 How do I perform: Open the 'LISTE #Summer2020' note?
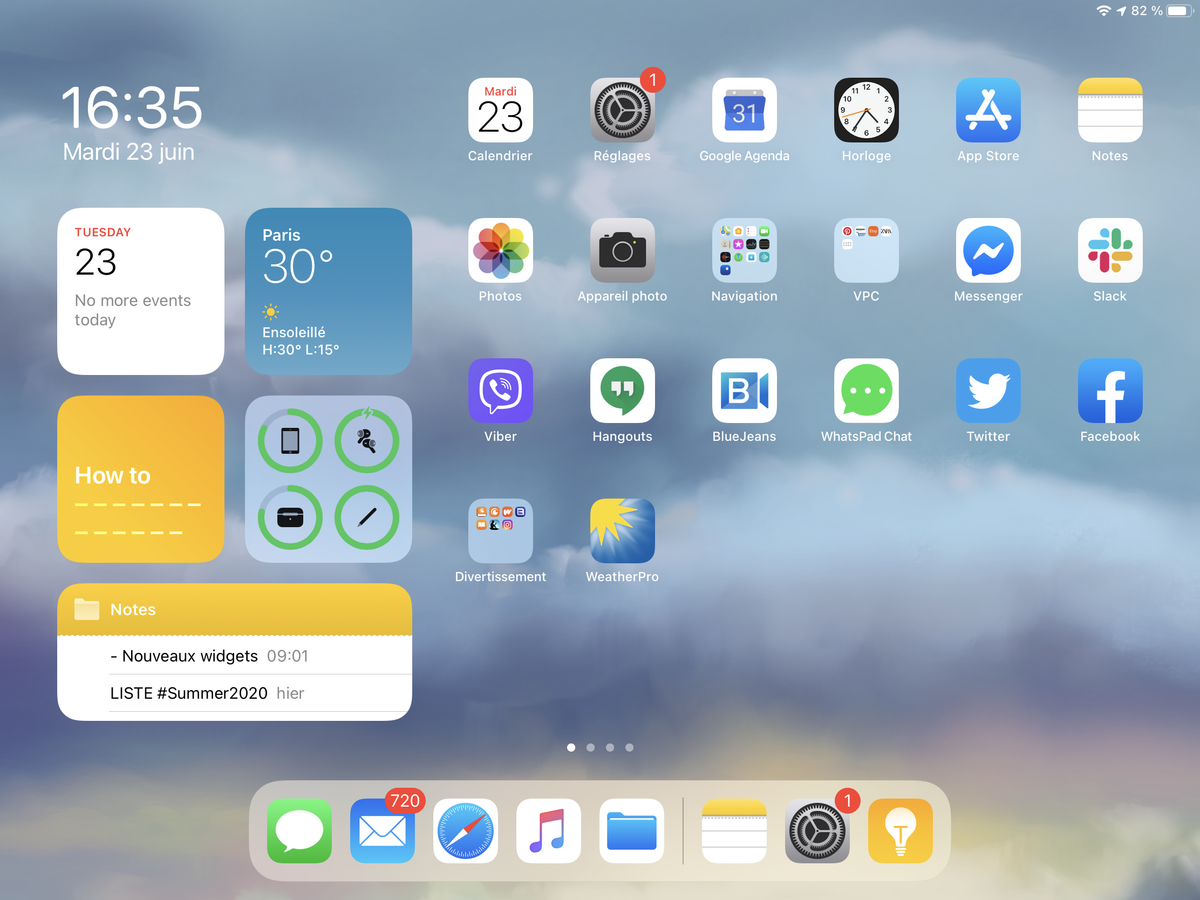235,693
